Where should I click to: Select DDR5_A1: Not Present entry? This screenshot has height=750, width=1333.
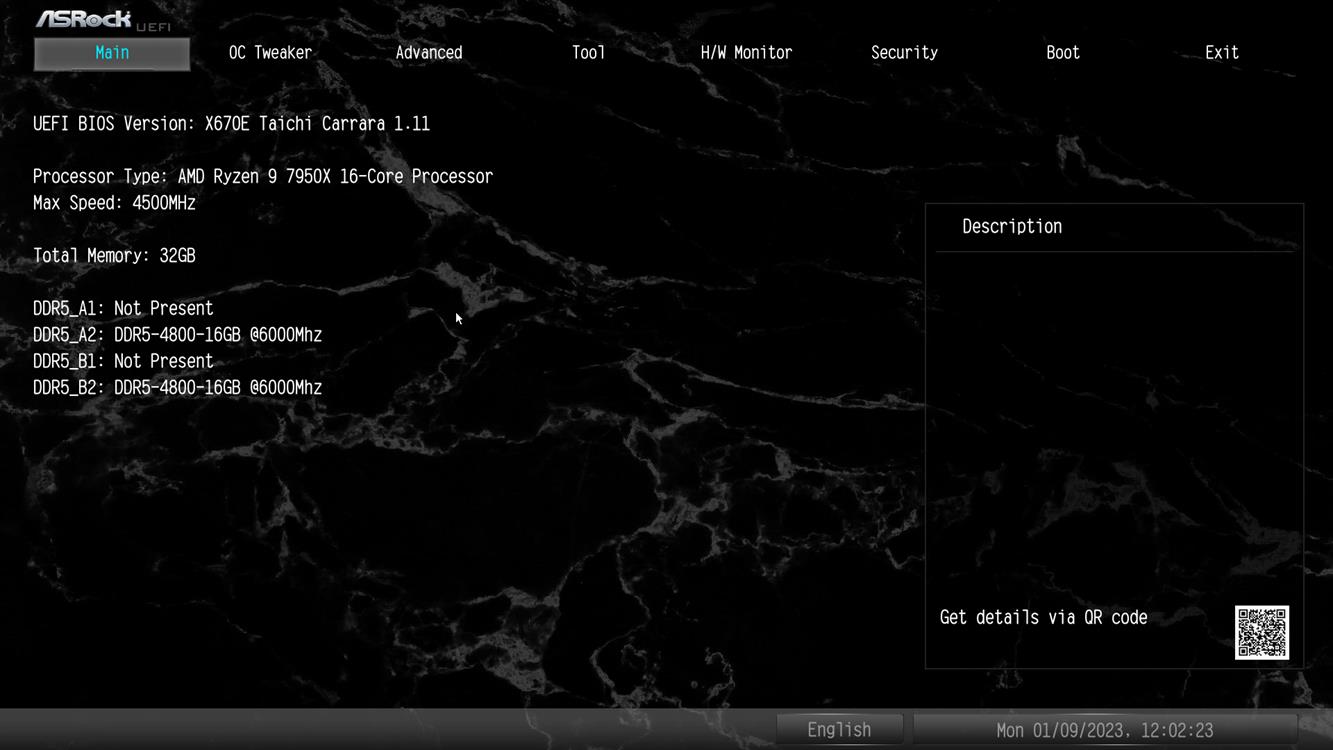coord(123,308)
